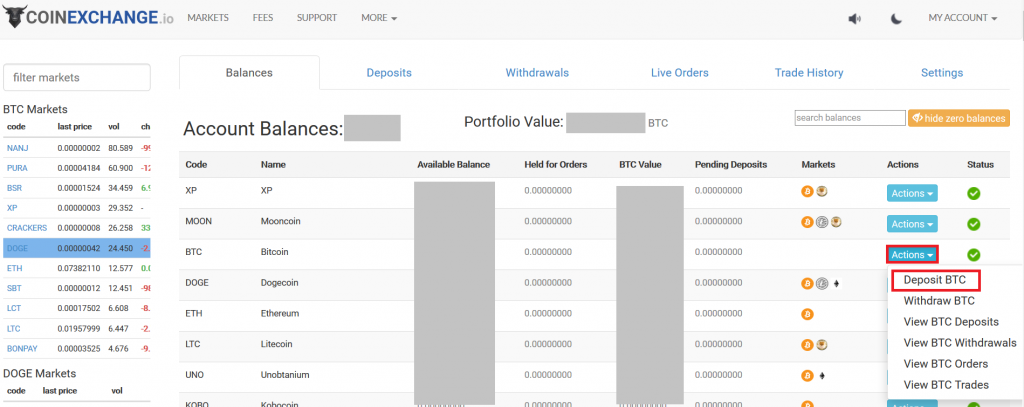Switch to the Balances tab
This screenshot has height=407, width=1024.
pos(249,73)
